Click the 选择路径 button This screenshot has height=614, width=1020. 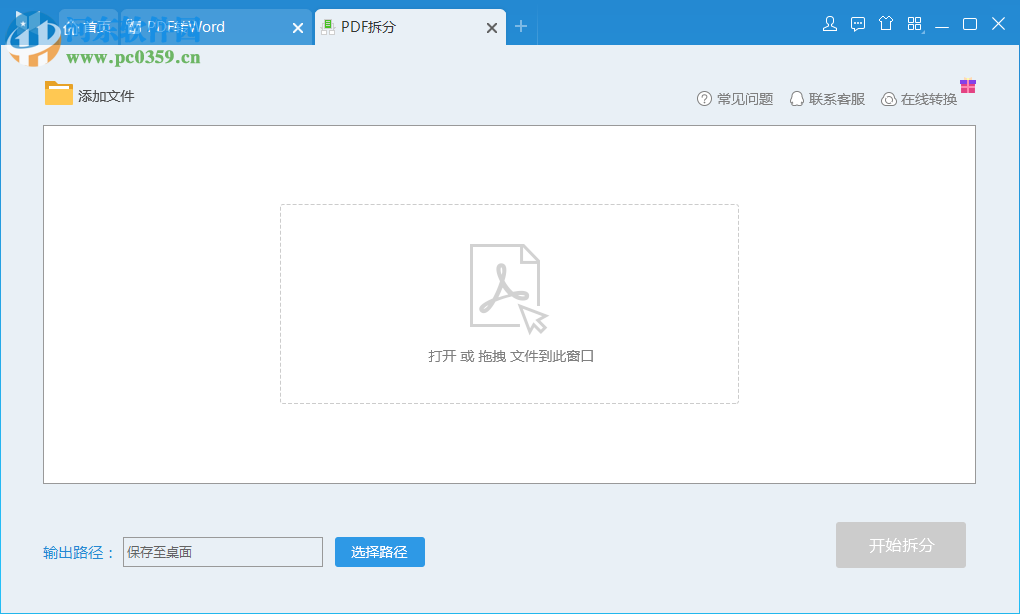(380, 552)
